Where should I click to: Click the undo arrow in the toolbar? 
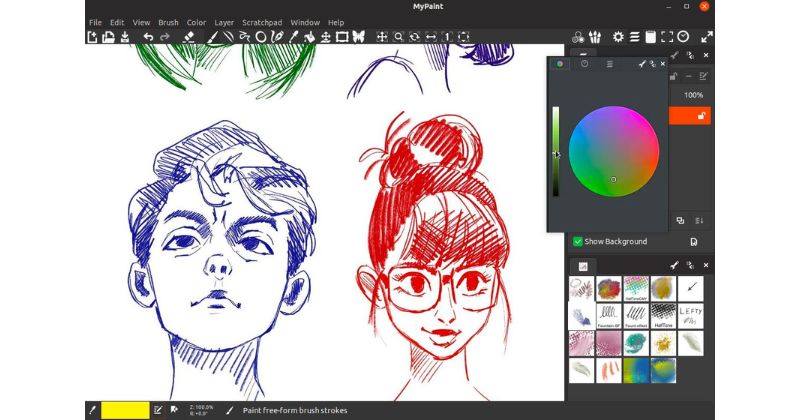point(148,37)
